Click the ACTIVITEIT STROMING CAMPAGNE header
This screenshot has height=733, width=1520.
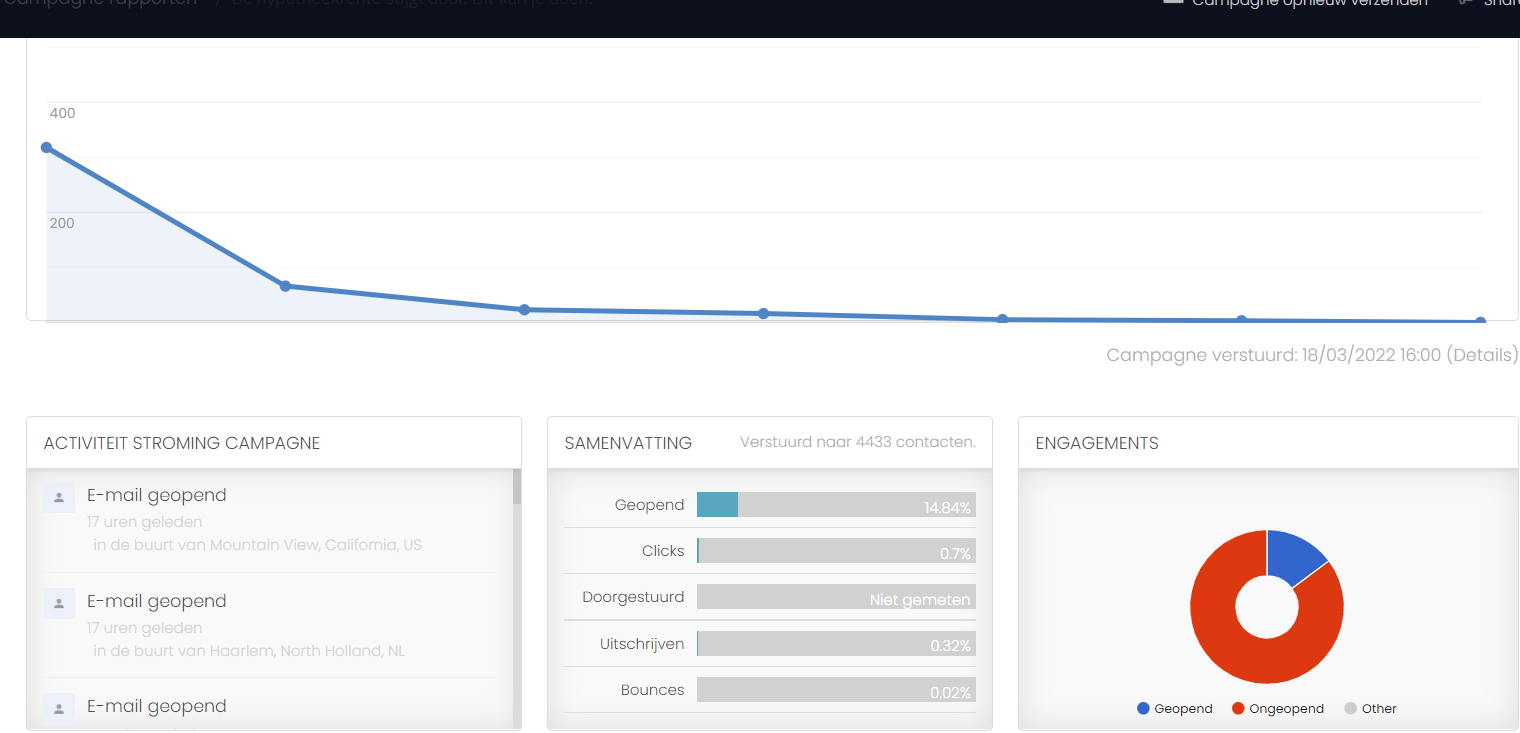182,443
